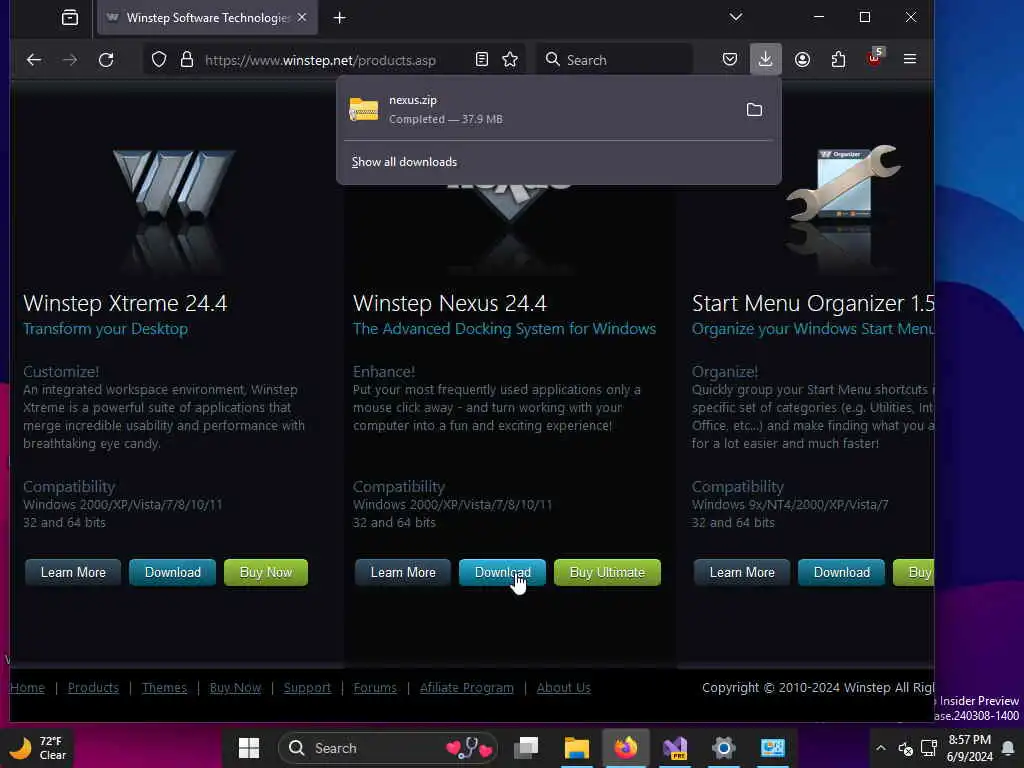Viewport: 1024px width, 768px height.
Task: Toggle the Downloads toolbar button
Action: [765, 60]
